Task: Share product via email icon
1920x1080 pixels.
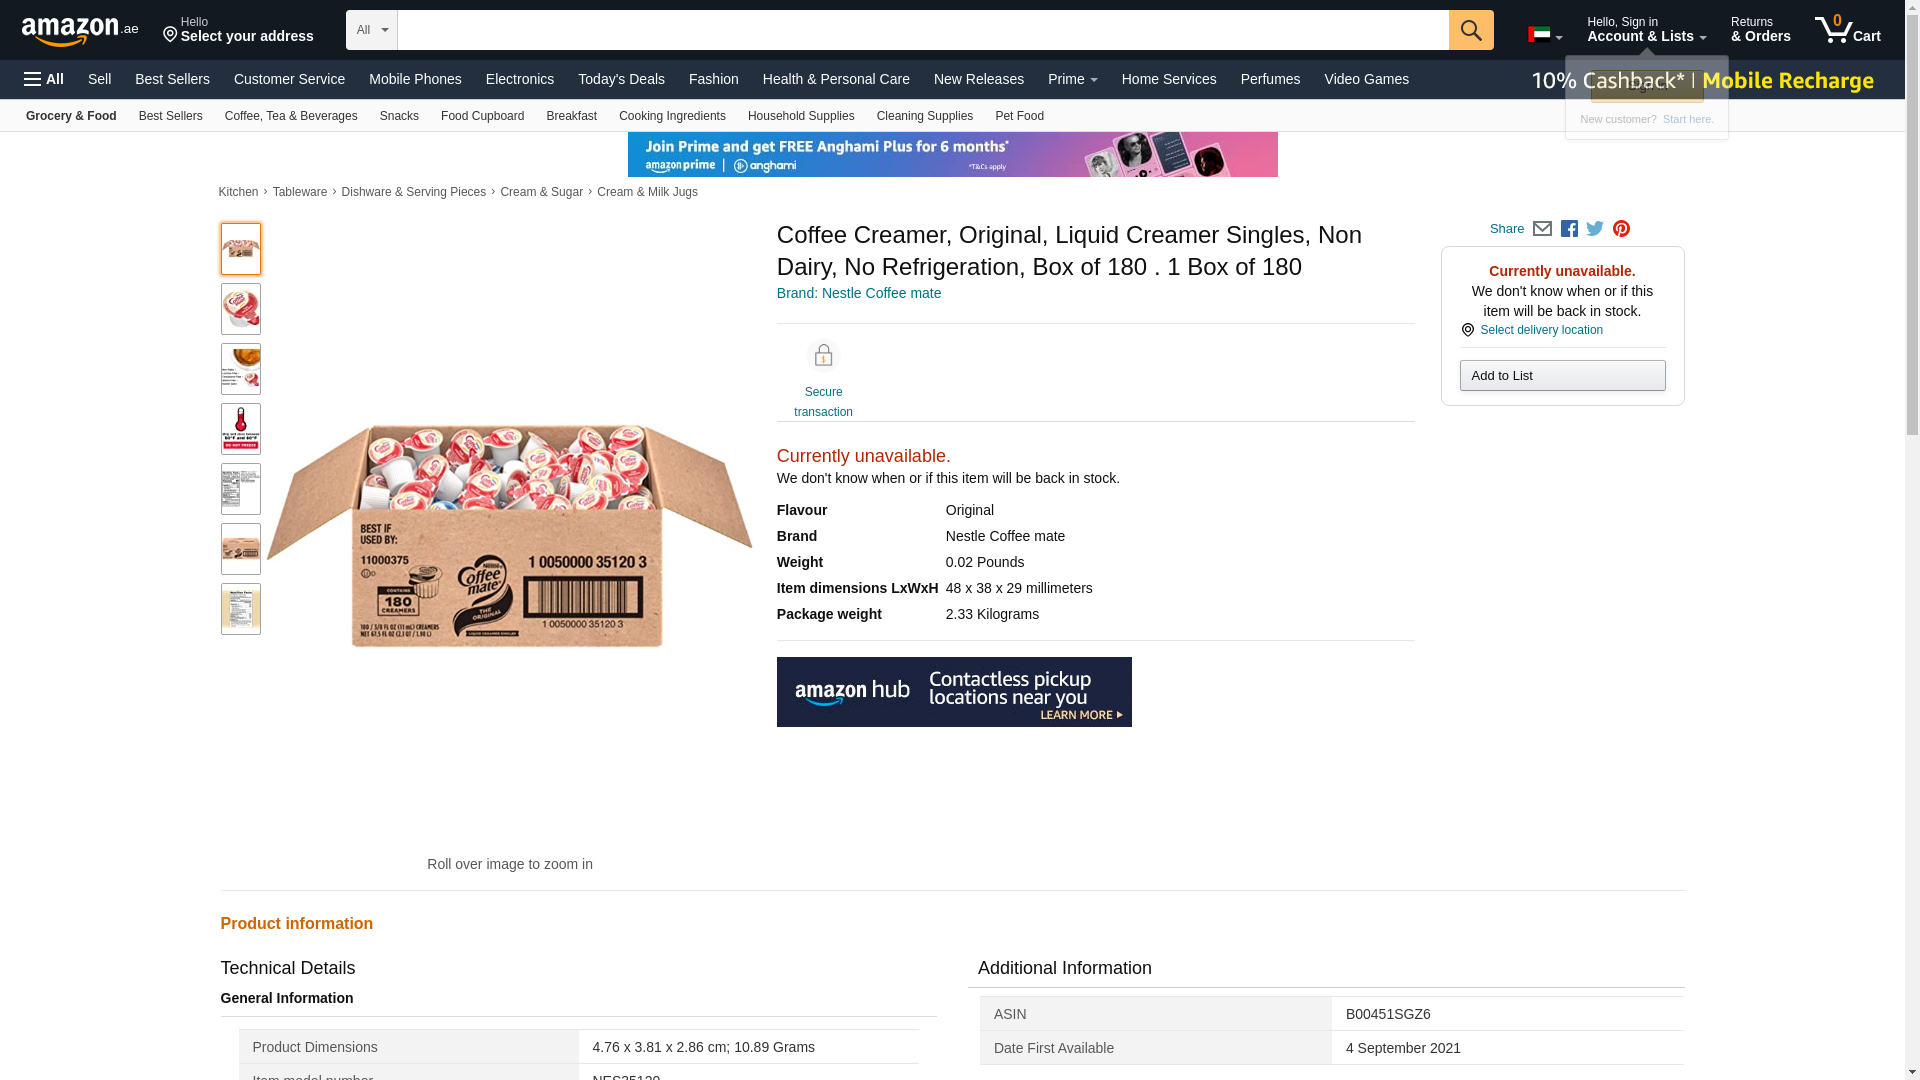Action: 1542,229
